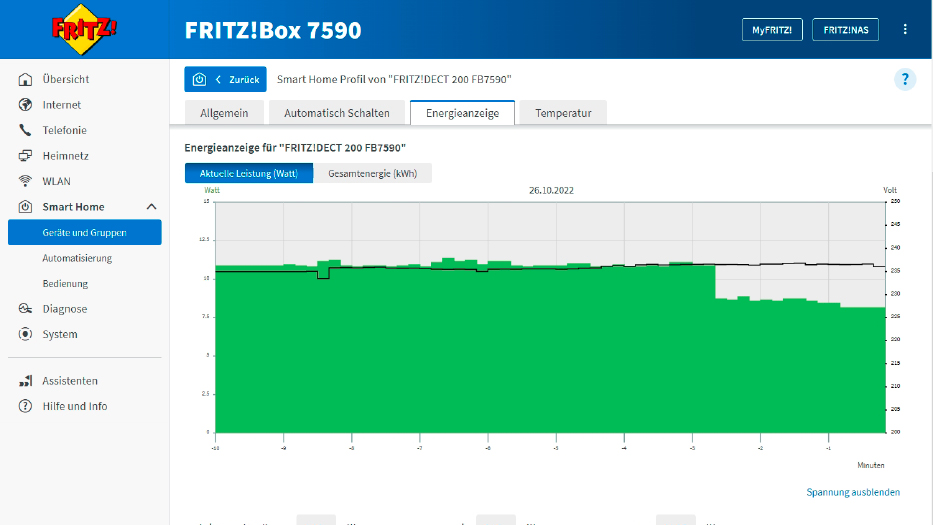The height and width of the screenshot is (525, 933).
Task: Show Gesamtenergie (kWh) chart
Action: pyautogui.click(x=372, y=173)
